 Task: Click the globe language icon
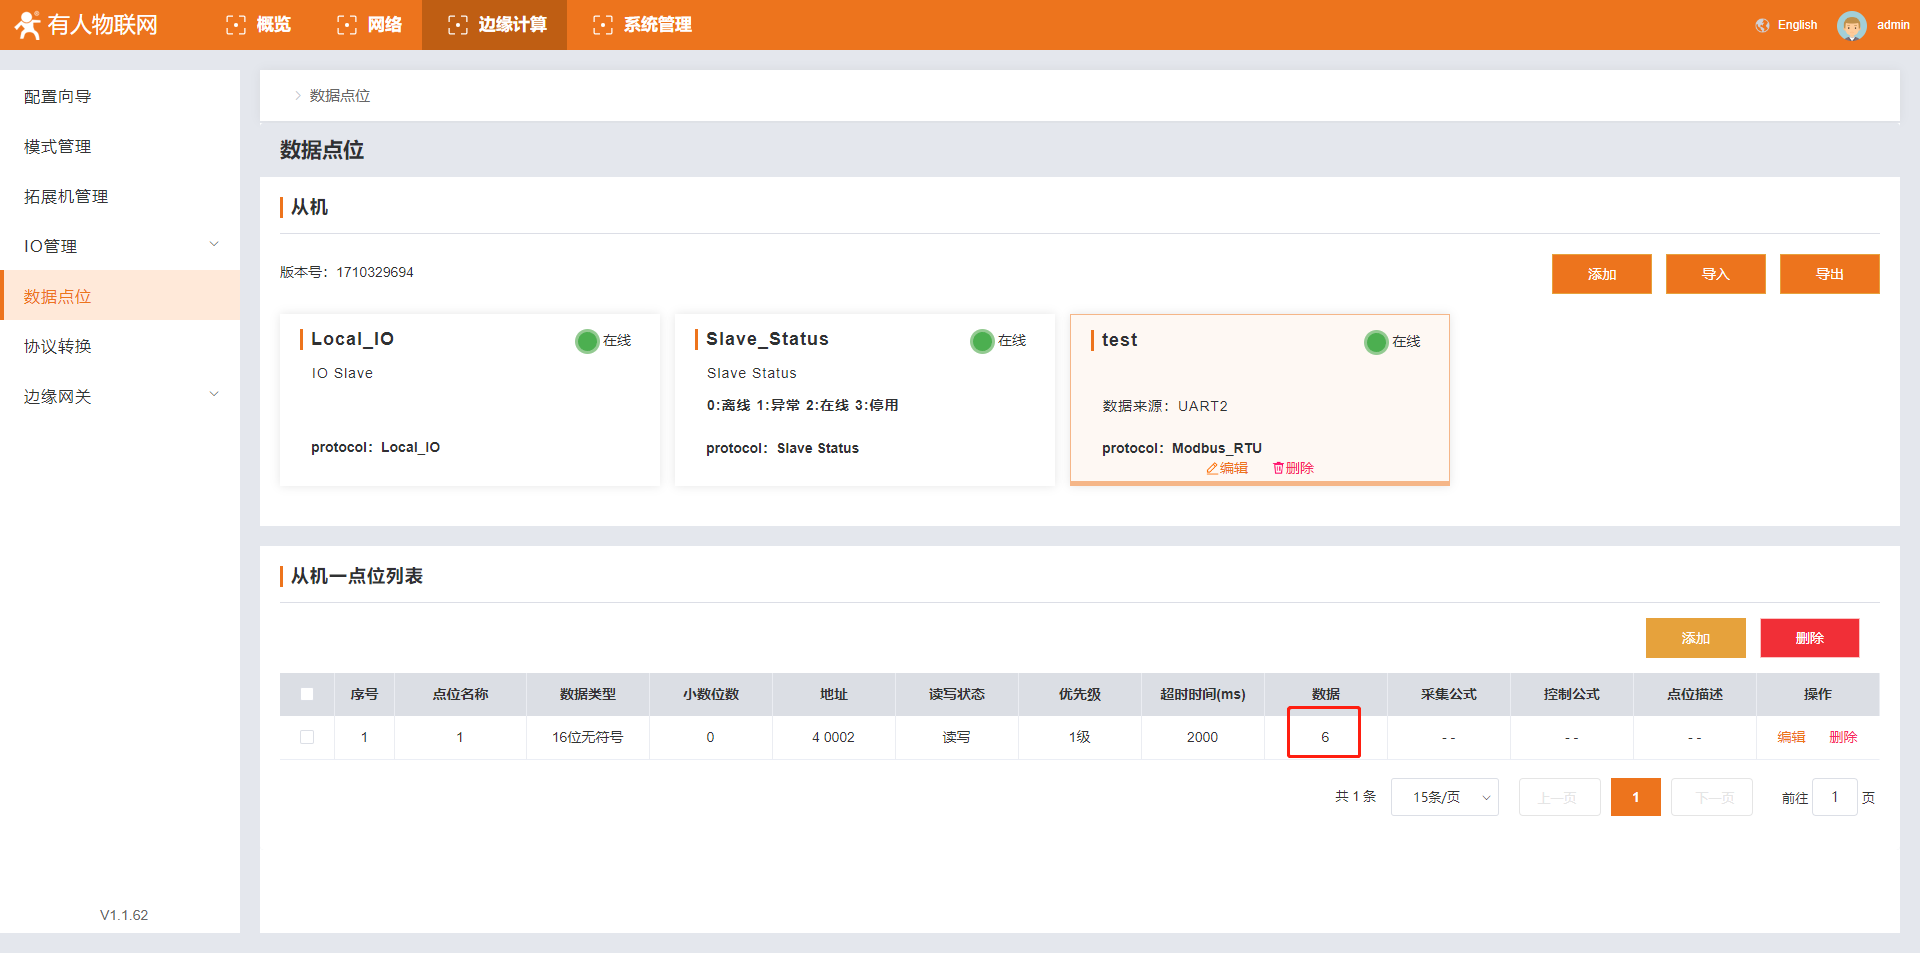1762,25
